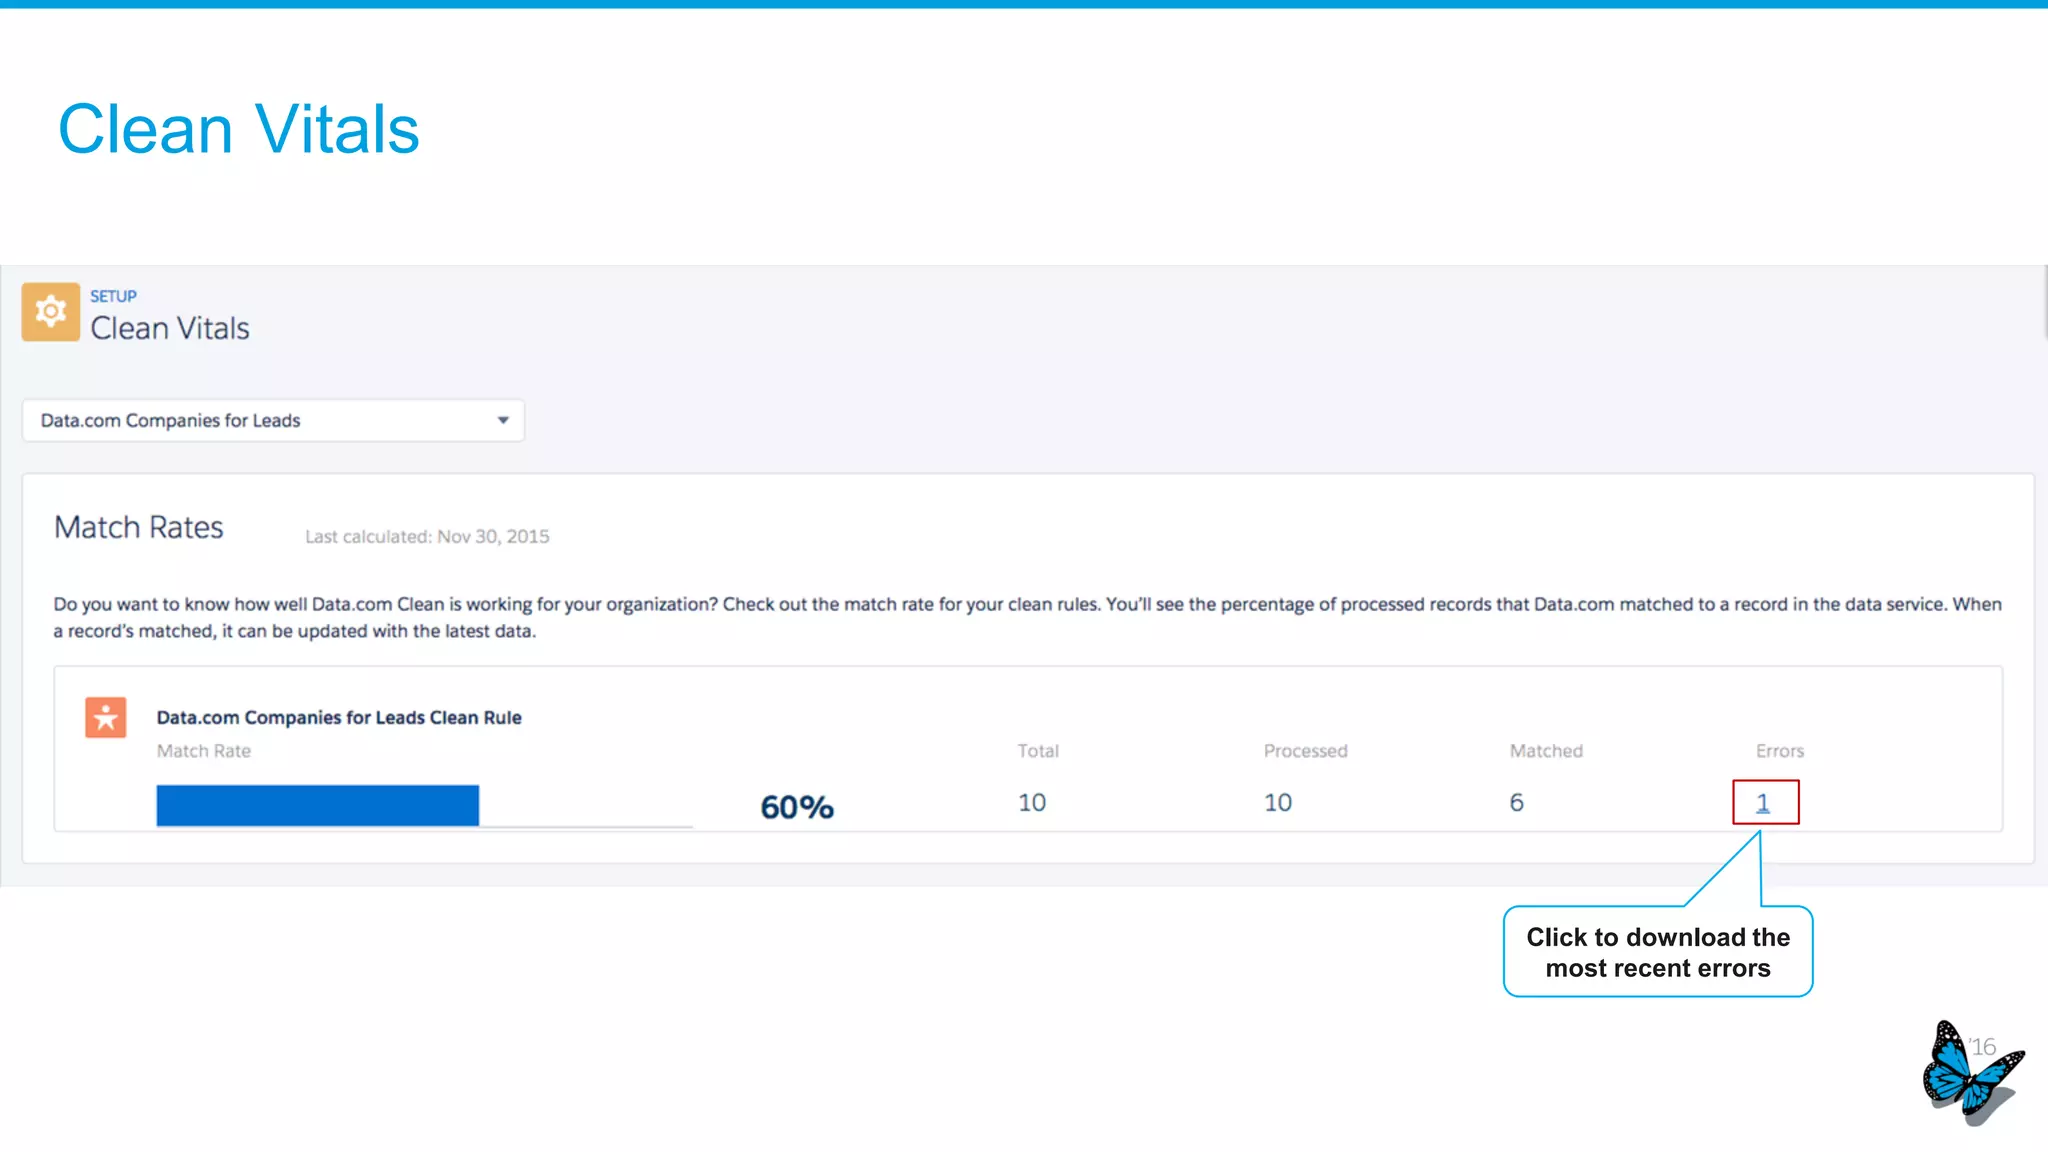Screen dimensions: 2048x1152
Task: Click the Leads clean rule icon
Action: (106, 717)
